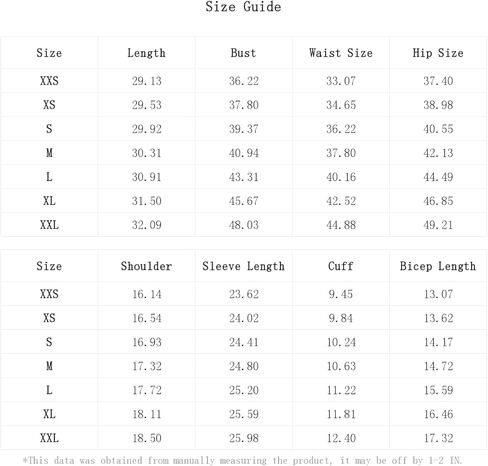Click the waist value 34.65
Screen dimensions: 488x466
341,105
